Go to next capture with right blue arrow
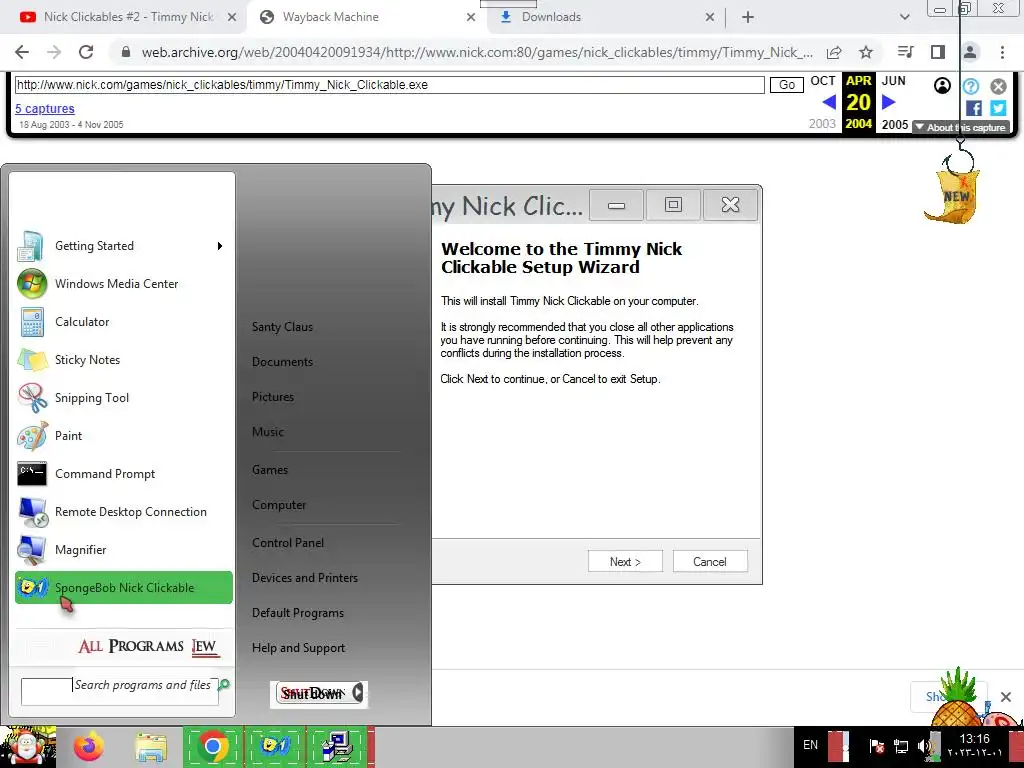 888,102
